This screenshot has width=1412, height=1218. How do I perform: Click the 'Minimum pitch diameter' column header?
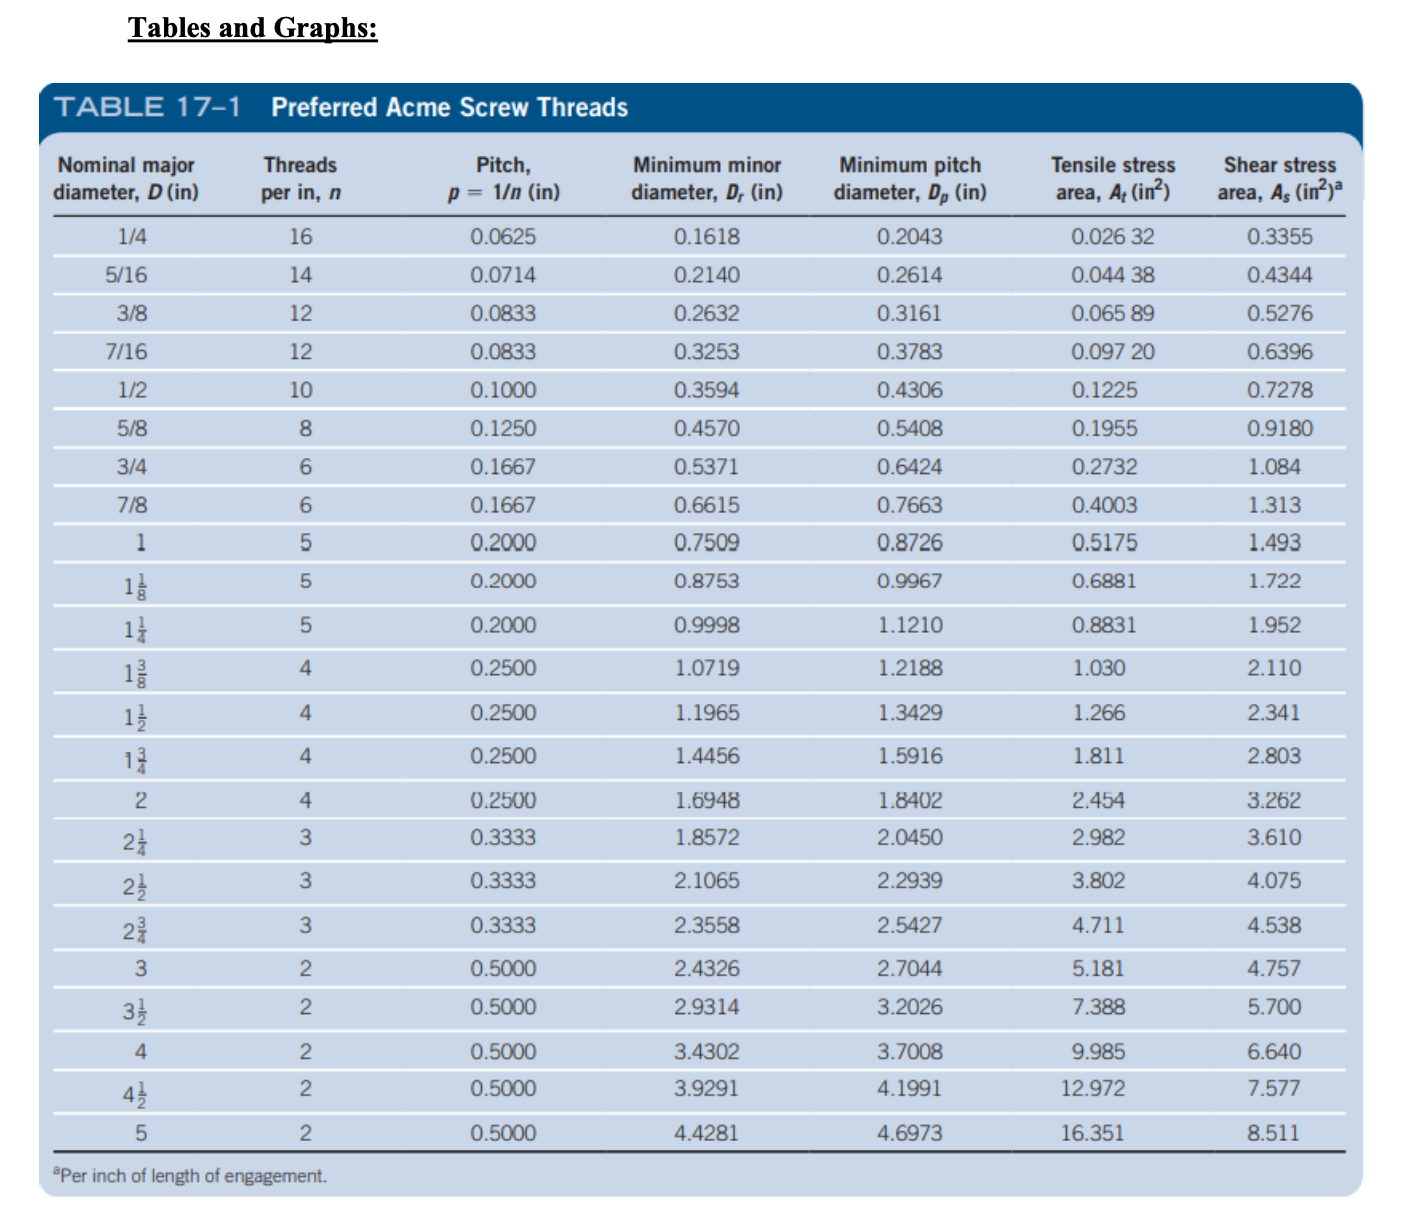tap(910, 178)
